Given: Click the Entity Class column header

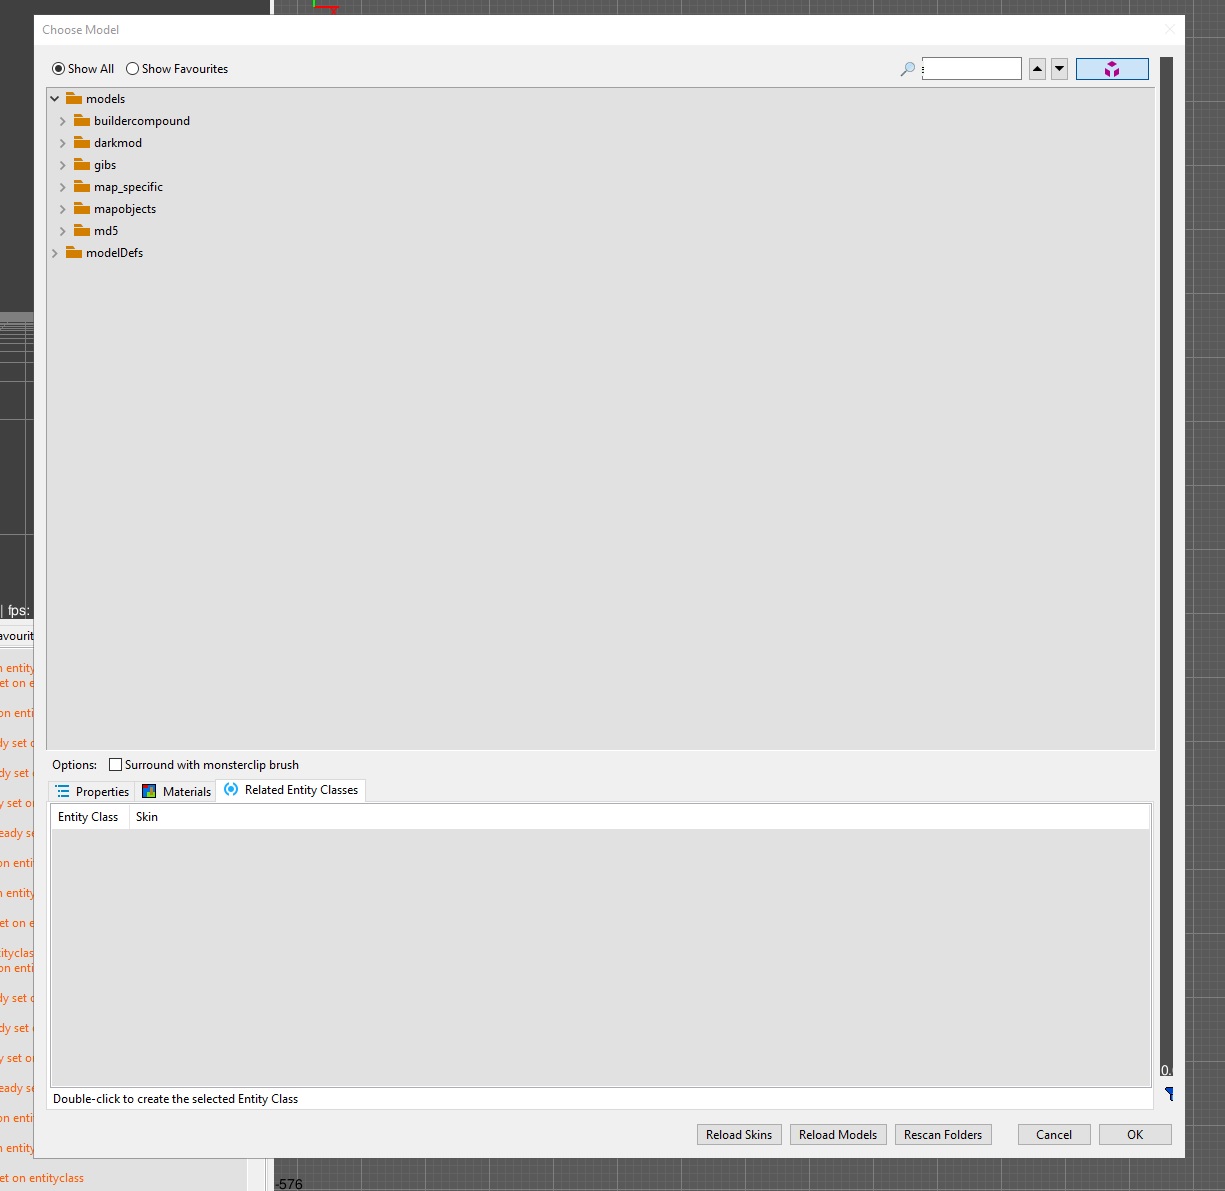Looking at the screenshot, I should 88,817.
